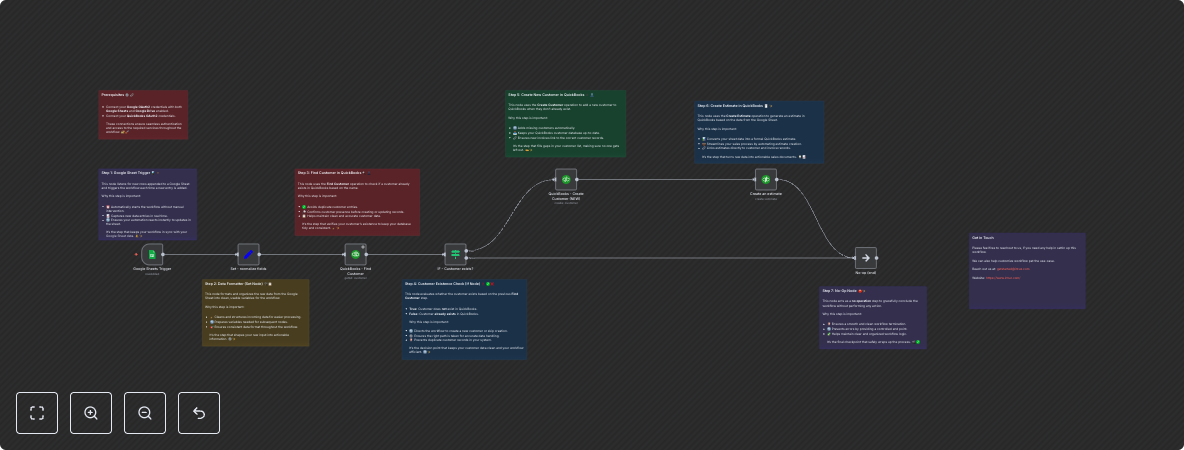Select the Get in Touch sticky note heading
This screenshot has width=1184, height=450.
click(x=982, y=237)
